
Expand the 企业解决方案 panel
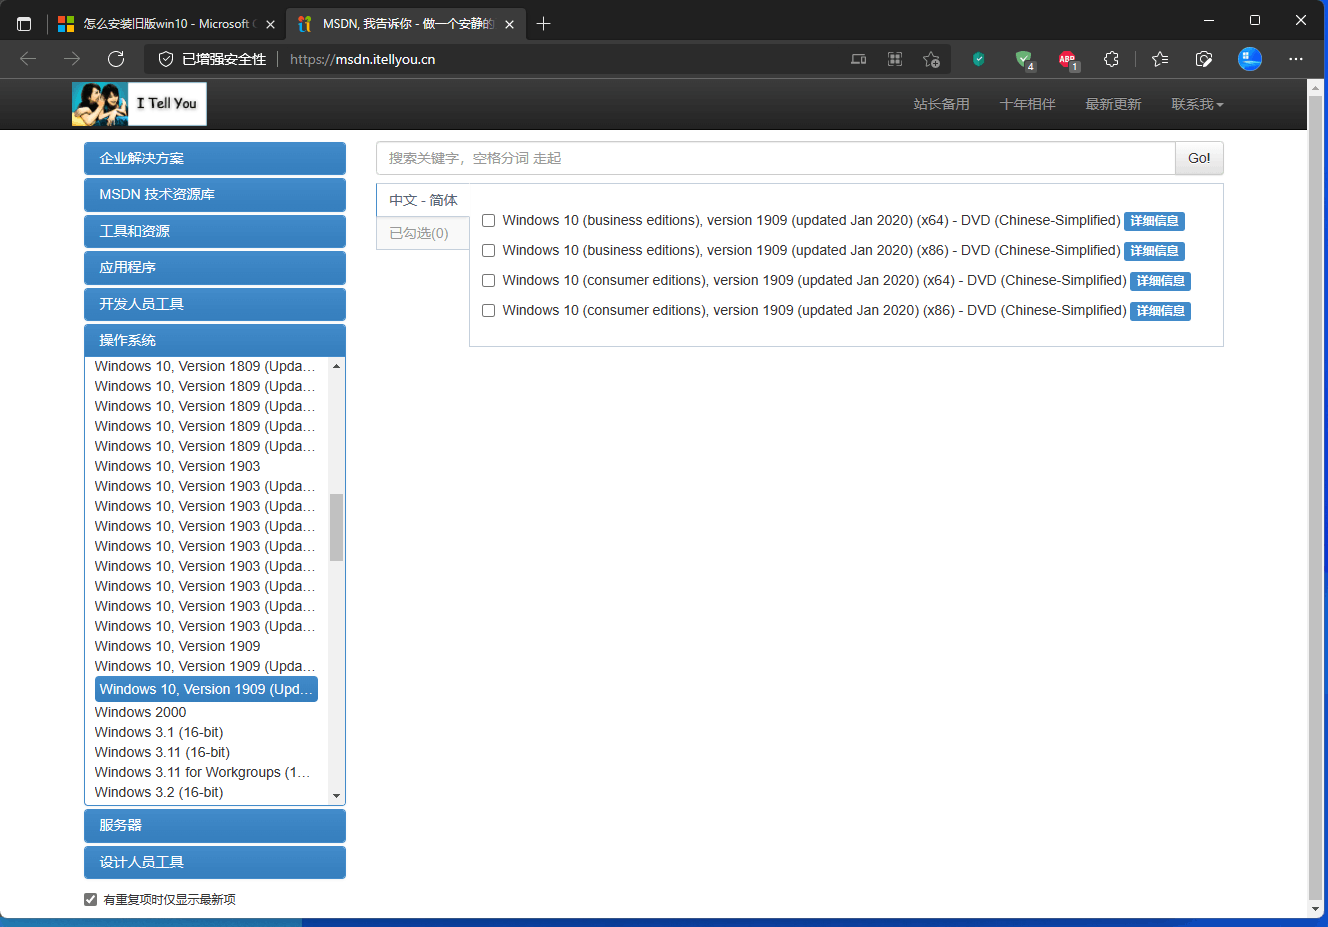(x=215, y=158)
